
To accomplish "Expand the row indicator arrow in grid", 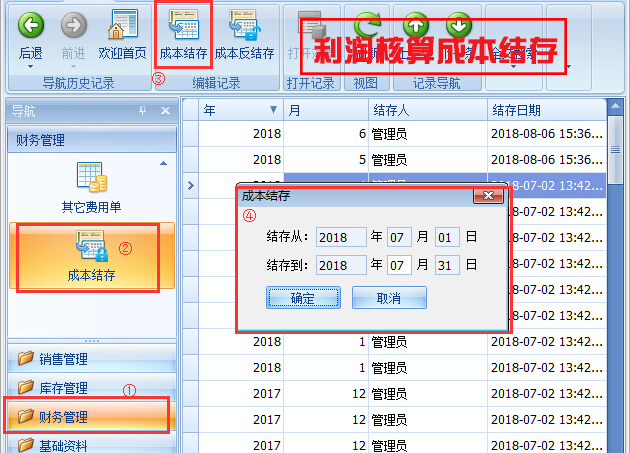I will [191, 185].
